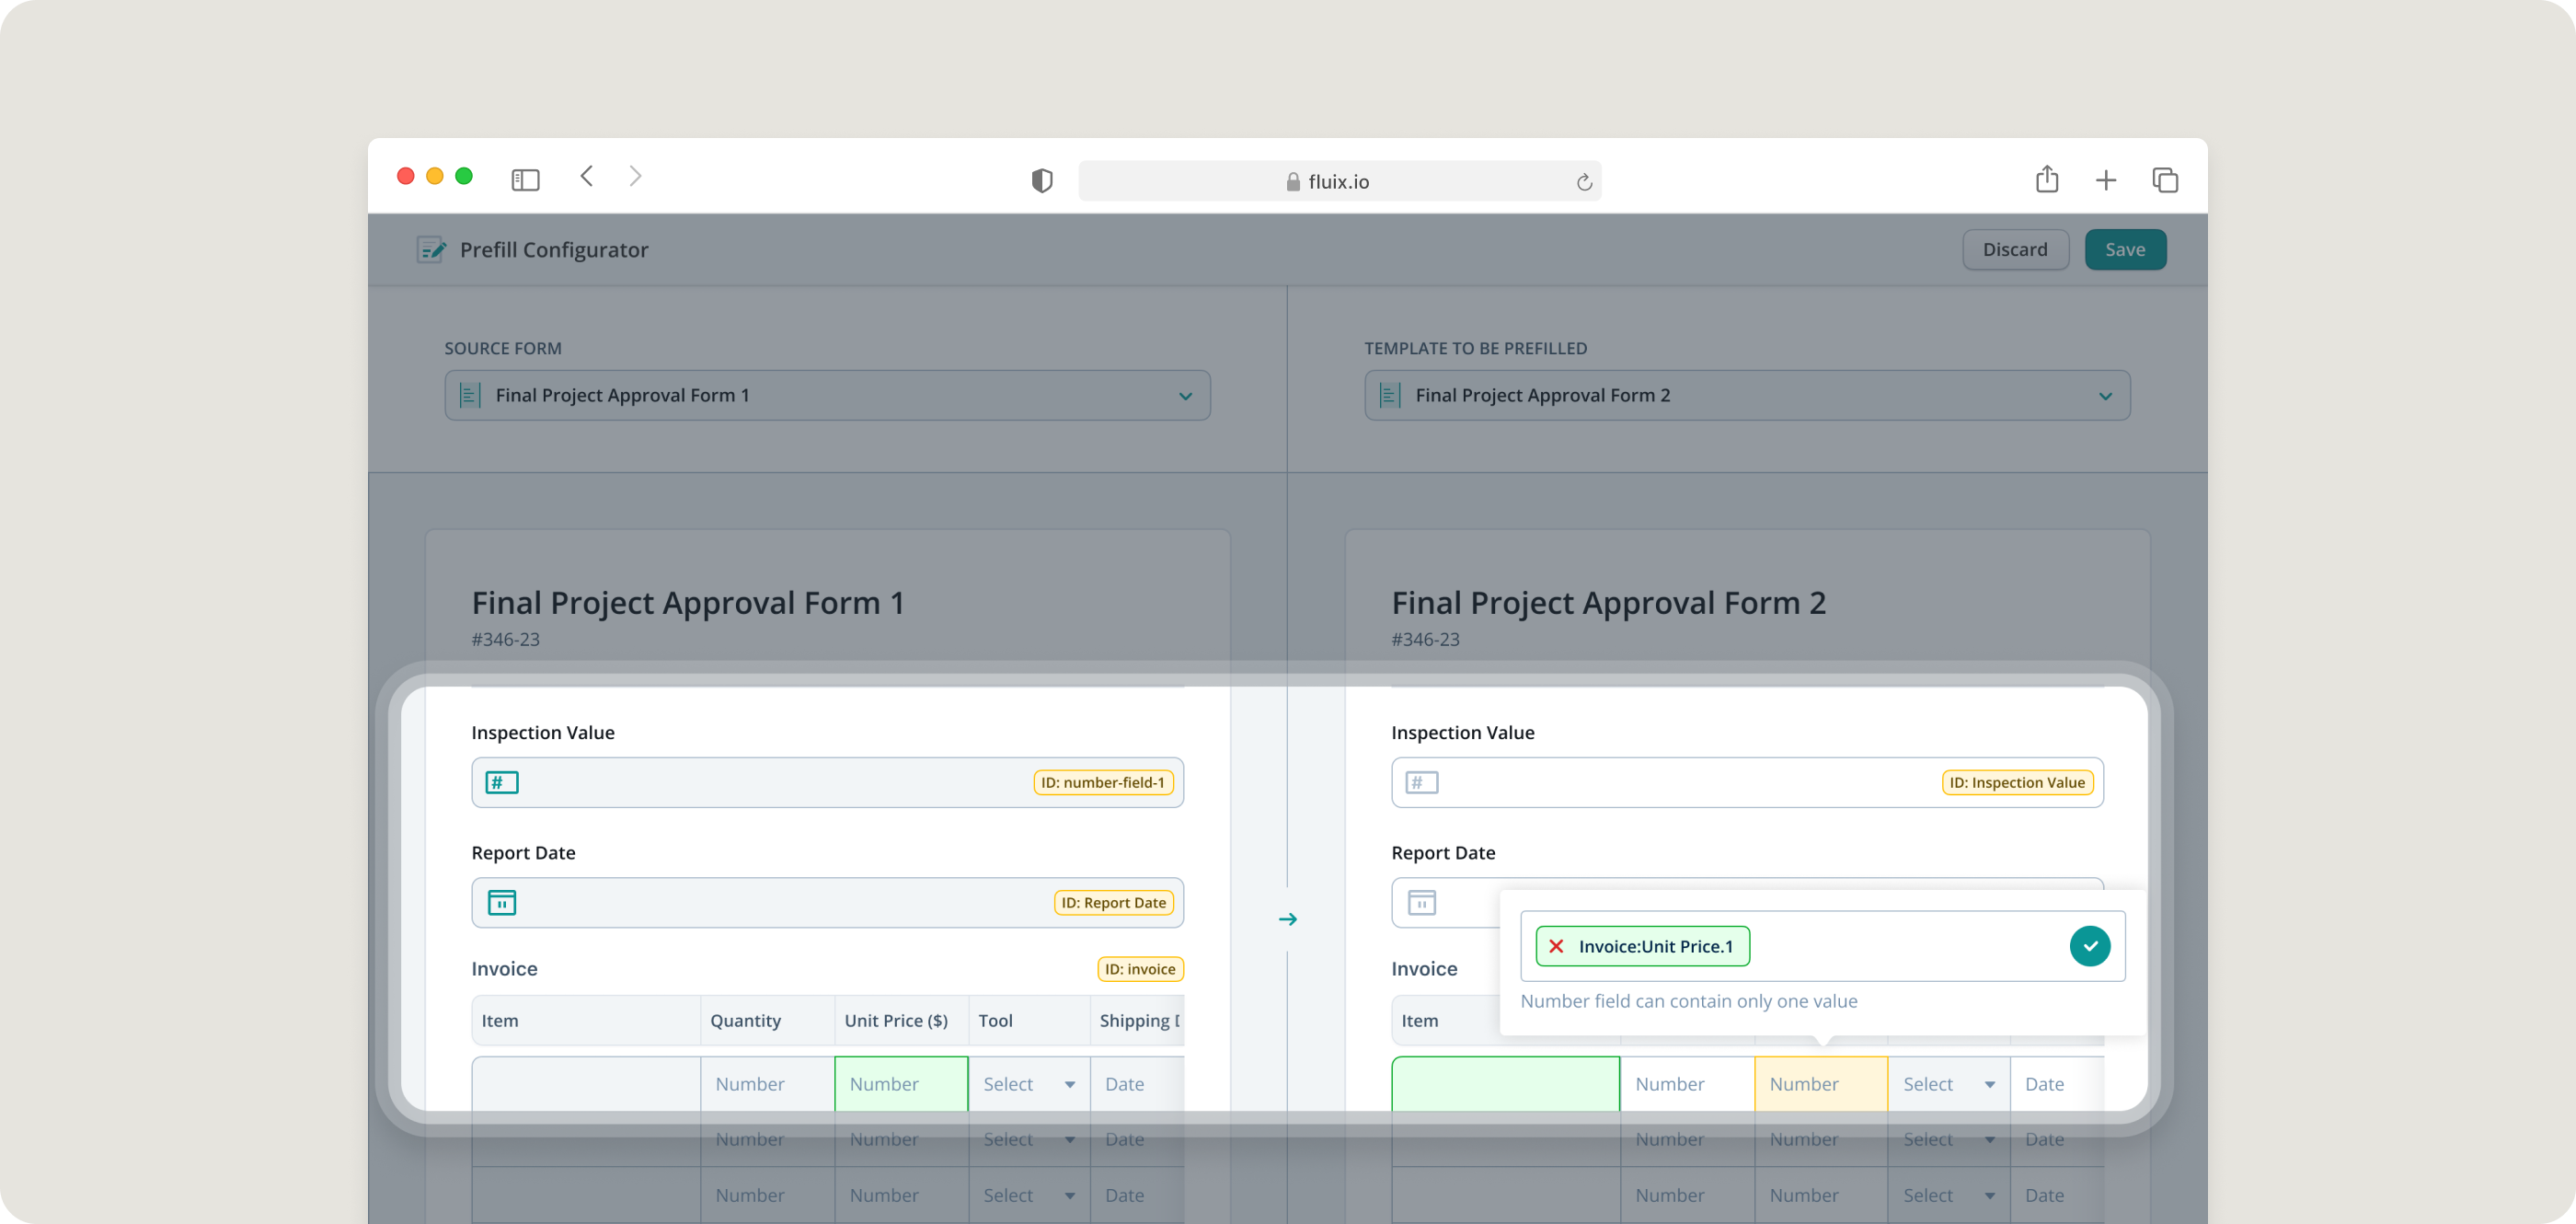Screen dimensions: 2576x1224
Task: Click the hash icon in template Inspection Value
Action: [1421, 782]
